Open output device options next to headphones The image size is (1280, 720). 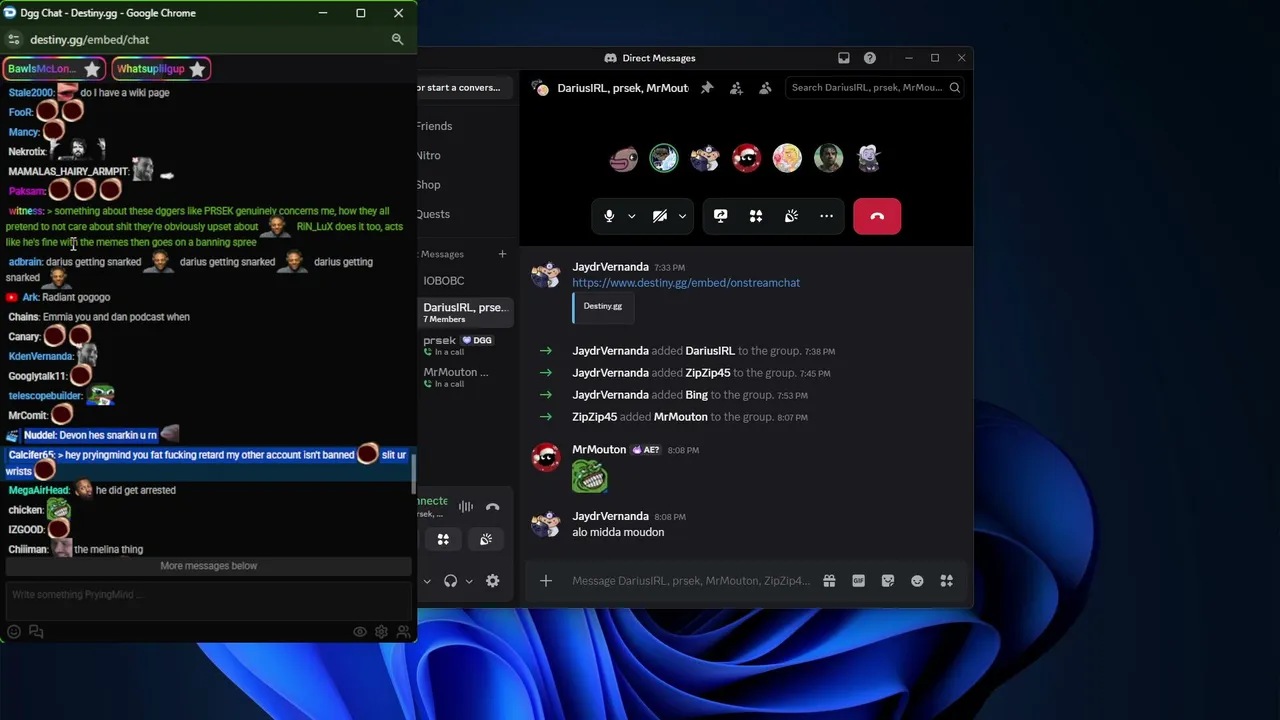(468, 581)
